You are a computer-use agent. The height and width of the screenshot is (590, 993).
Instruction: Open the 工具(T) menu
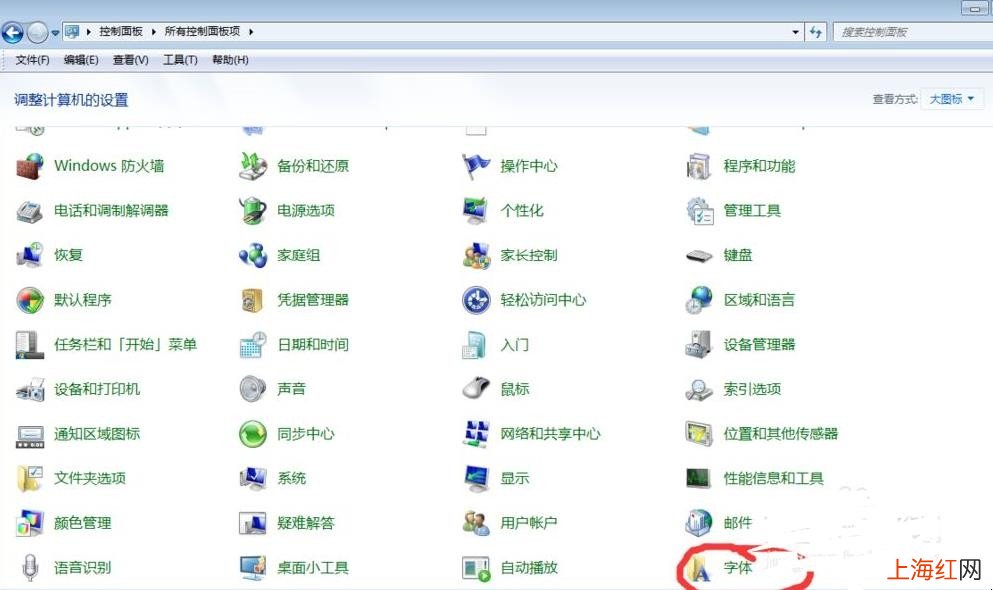(x=180, y=60)
